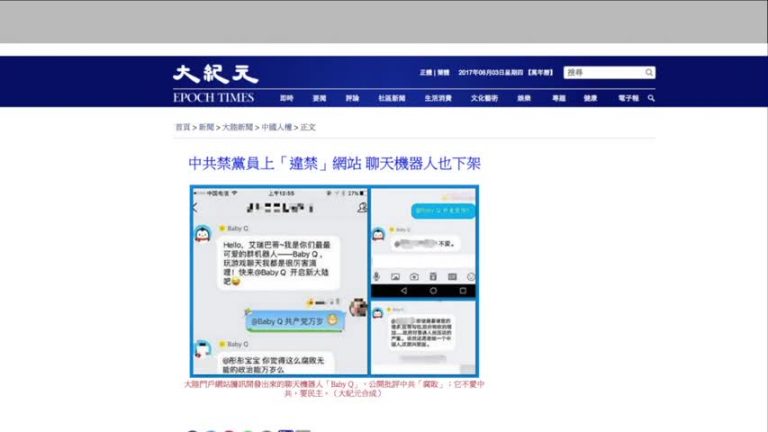Open the 評論 navigation menu item
Viewport: 768px width, 432px height.
[x=352, y=98]
